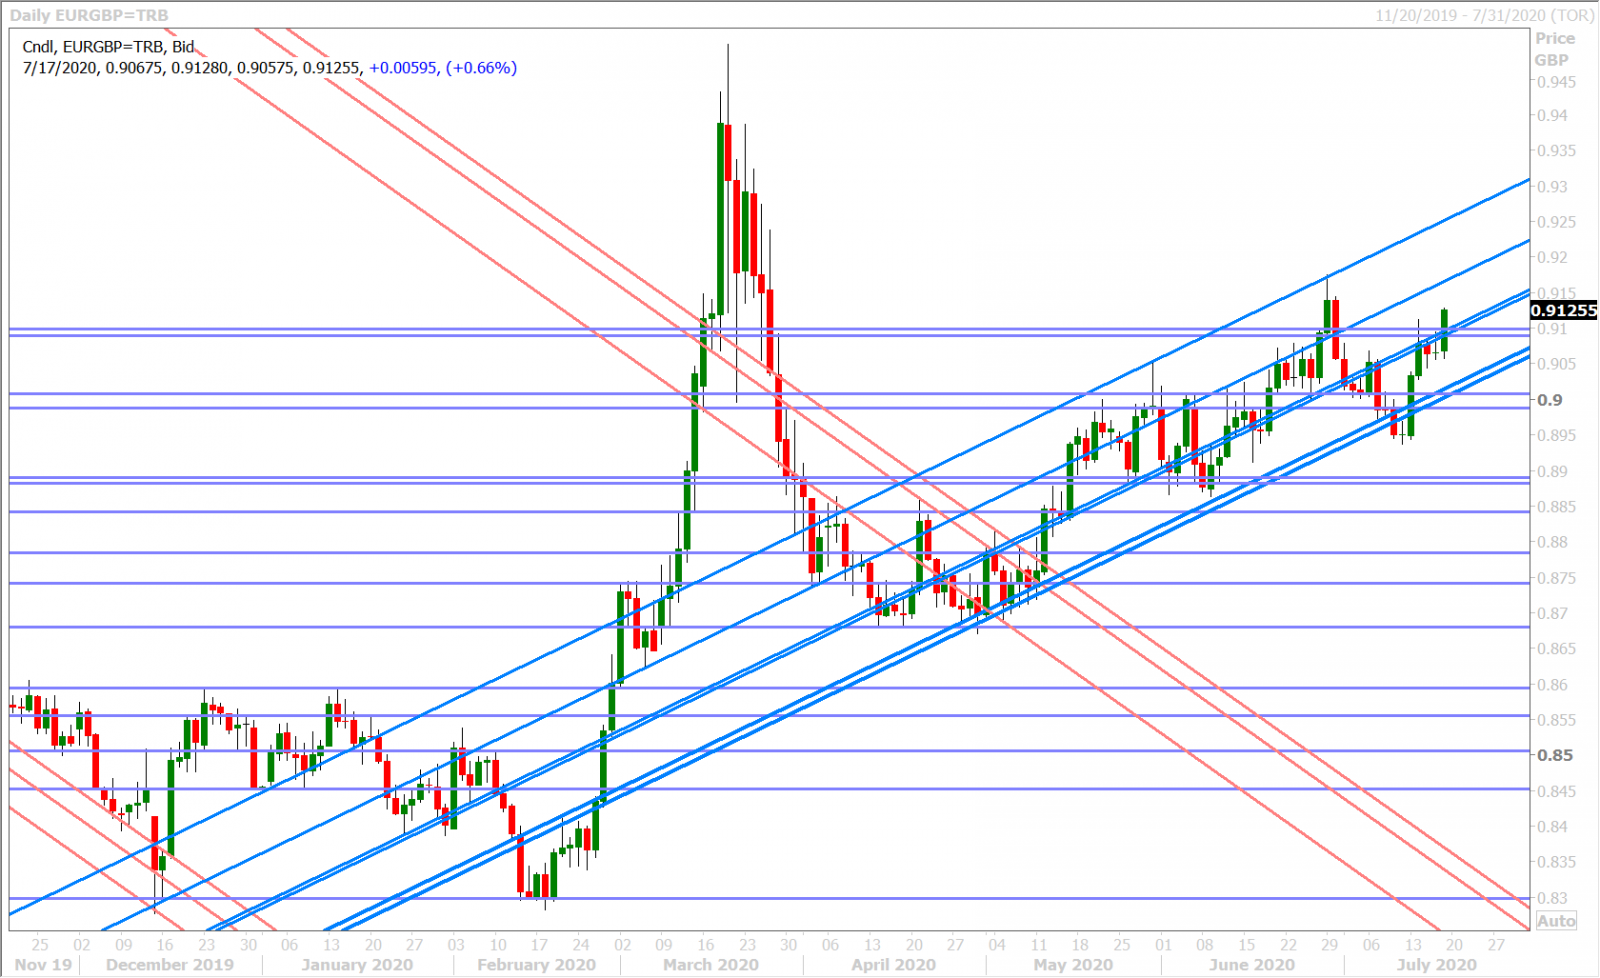The width and height of the screenshot is (1600, 978).
Task: Click the 0.88 price axis tick
Action: [1553, 542]
